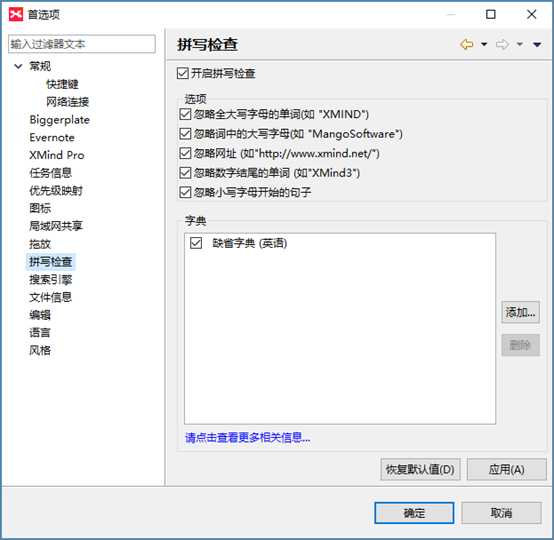
Task: Open Evernote preferences page
Action: (x=52, y=137)
